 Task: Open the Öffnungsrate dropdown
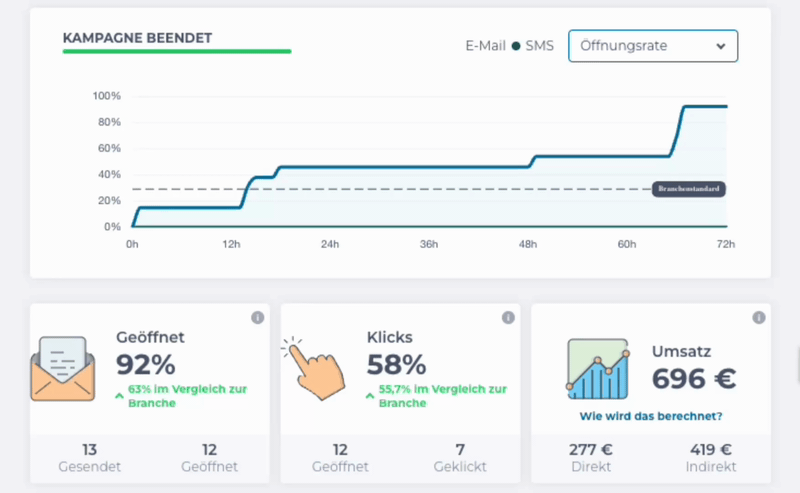pyautogui.click(x=653, y=46)
